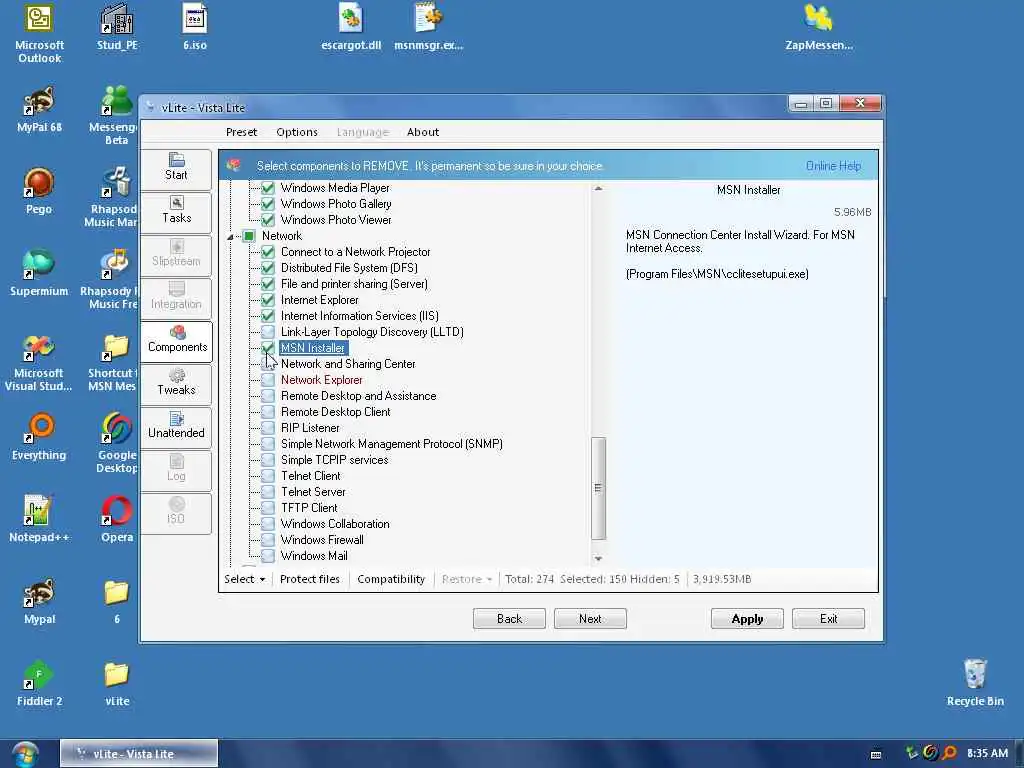Check Telnet Client component checkbox
Viewport: 1024px width, 768px height.
(268, 476)
